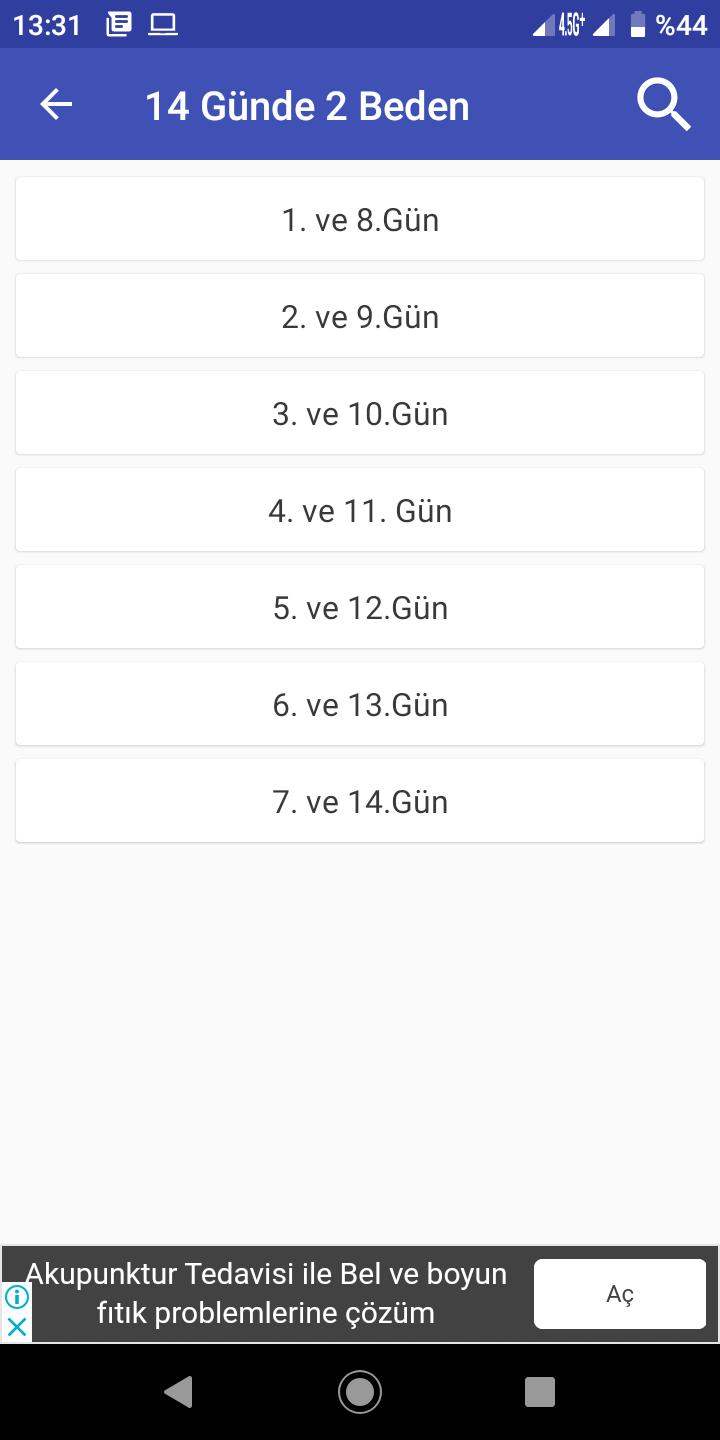
Task: Open the 2. ve 9.Gün item
Action: (360, 316)
